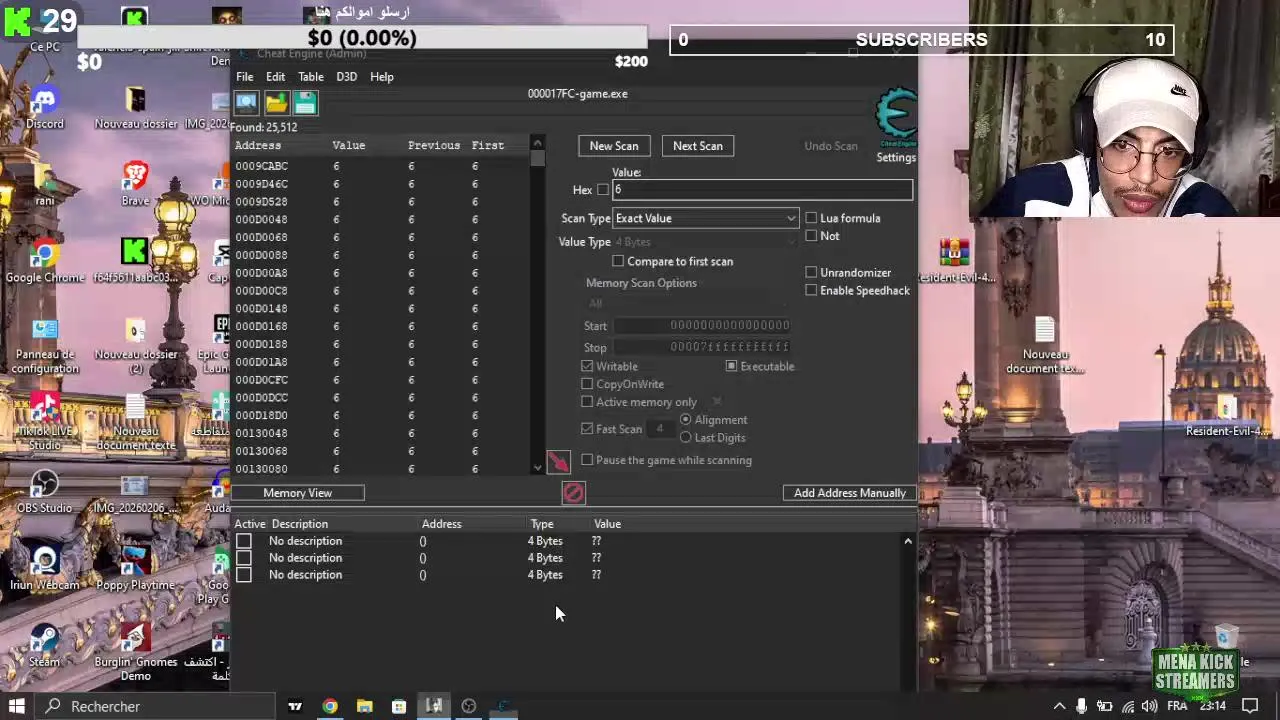
Task: Toggle the Writable checkbox
Action: click(x=587, y=367)
